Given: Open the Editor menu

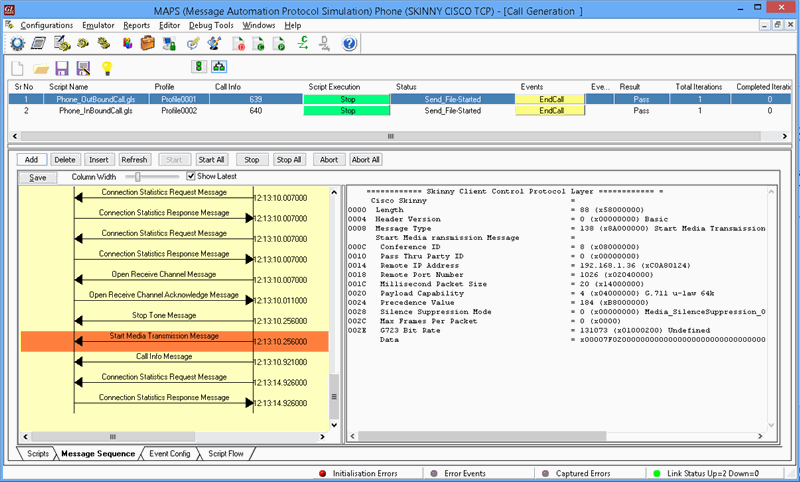Looking at the screenshot, I should tap(169, 25).
